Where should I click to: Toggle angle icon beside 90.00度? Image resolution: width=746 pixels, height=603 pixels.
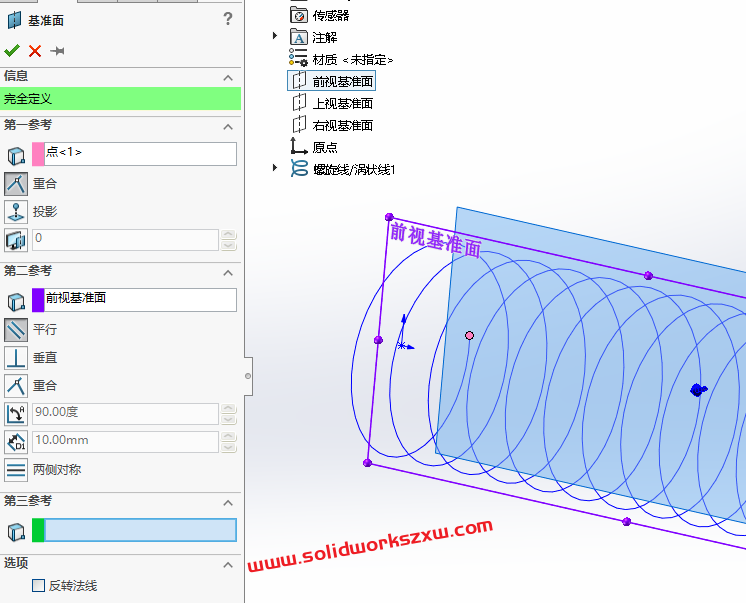coord(16,414)
